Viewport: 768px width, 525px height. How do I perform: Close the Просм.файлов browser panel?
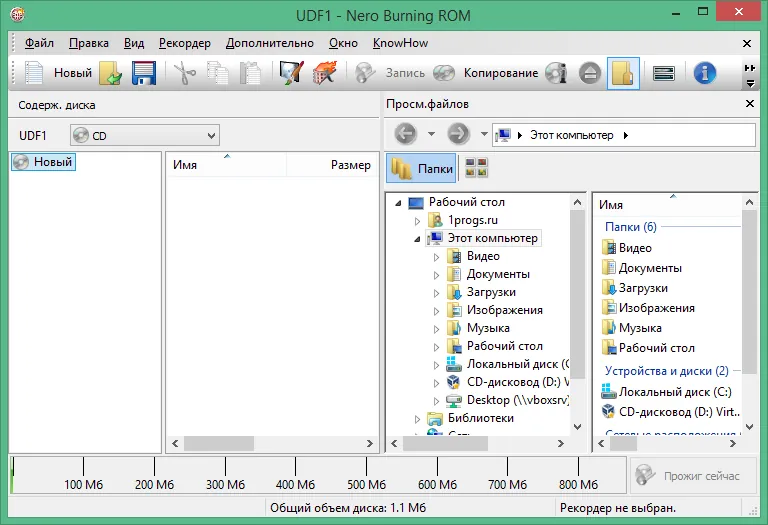749,103
